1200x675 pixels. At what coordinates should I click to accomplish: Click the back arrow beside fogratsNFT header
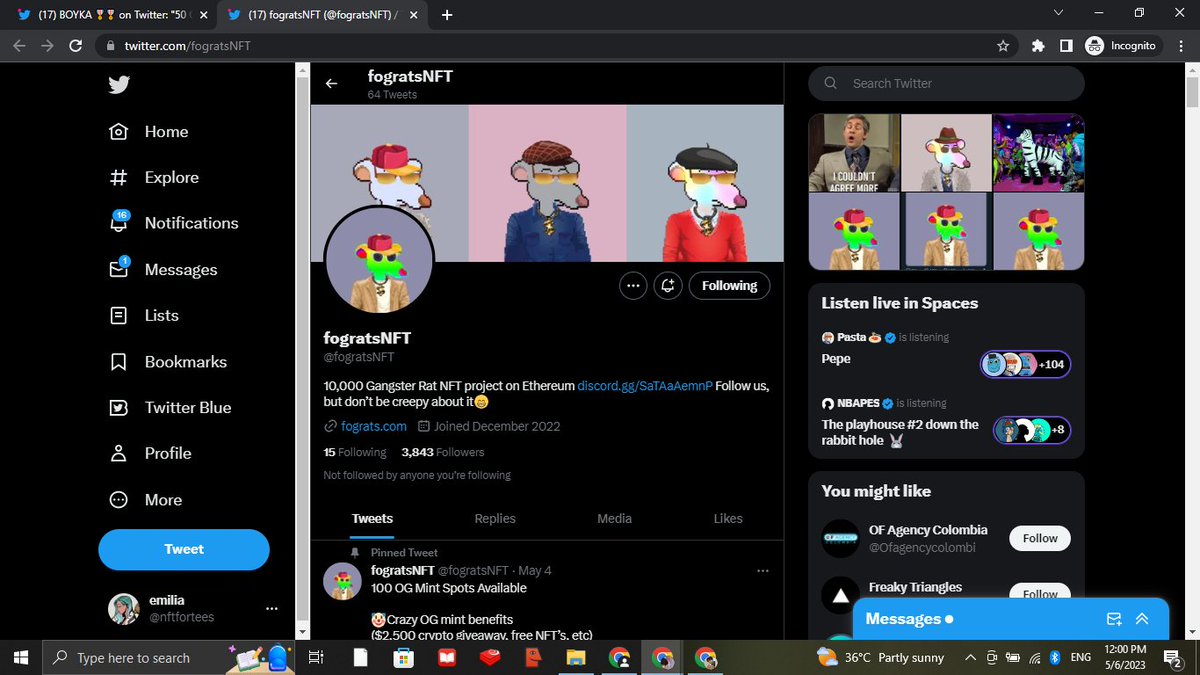pyautogui.click(x=332, y=84)
